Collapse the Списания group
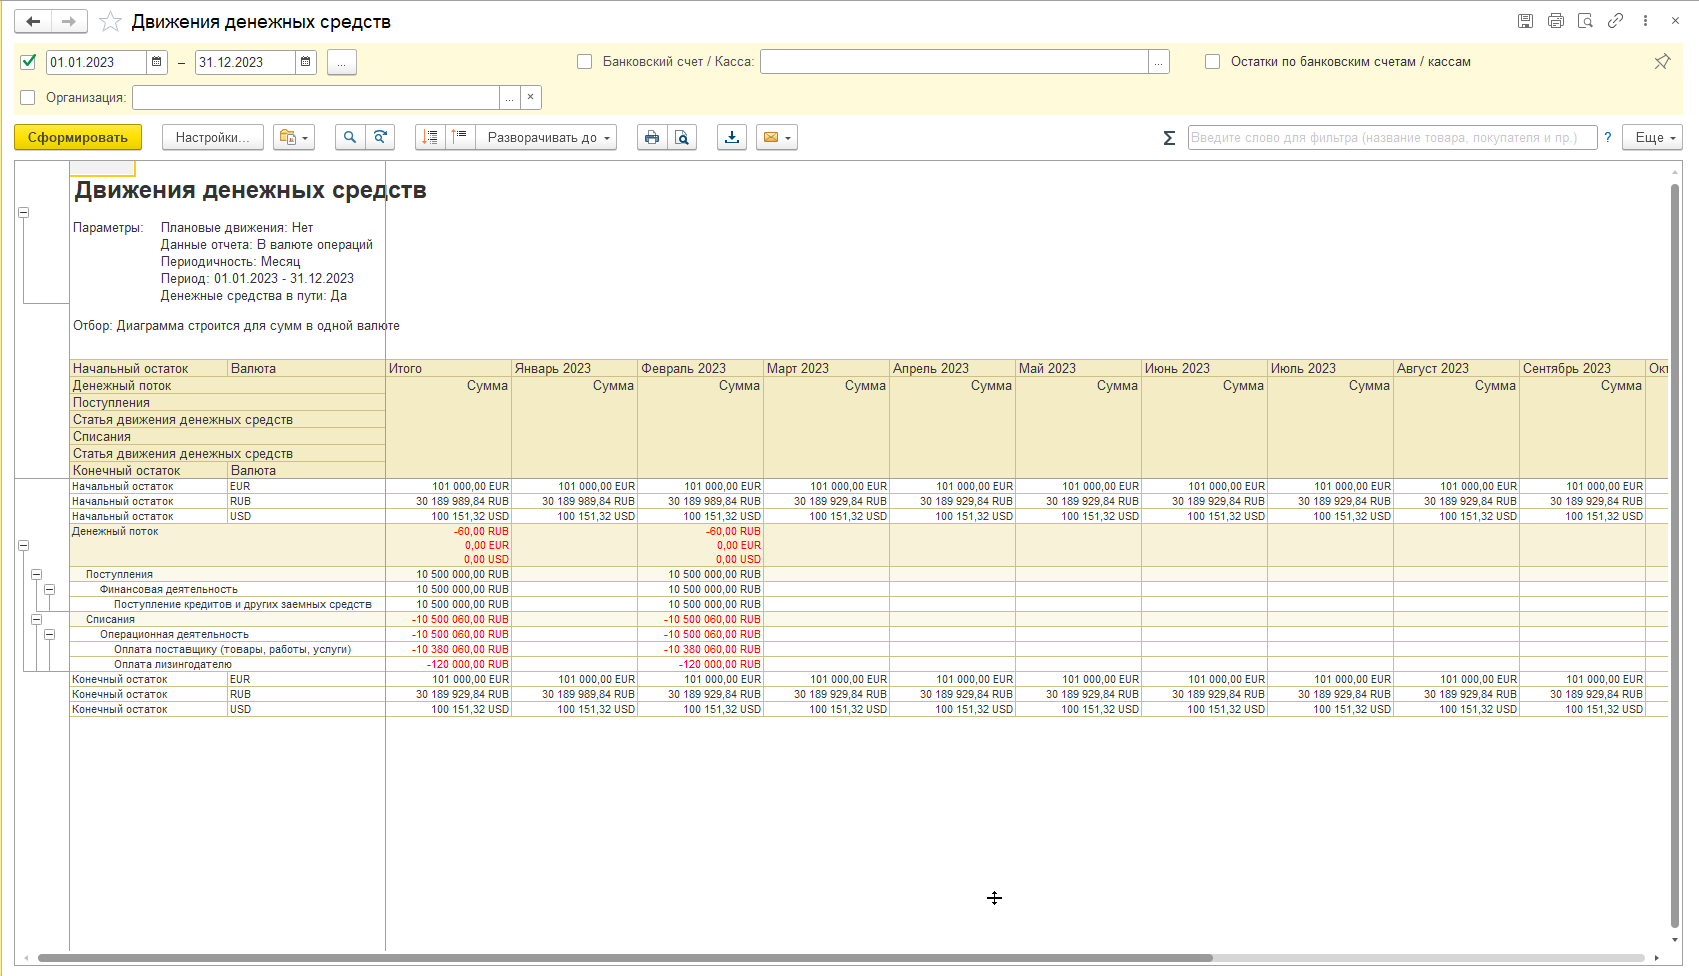 click(36, 619)
